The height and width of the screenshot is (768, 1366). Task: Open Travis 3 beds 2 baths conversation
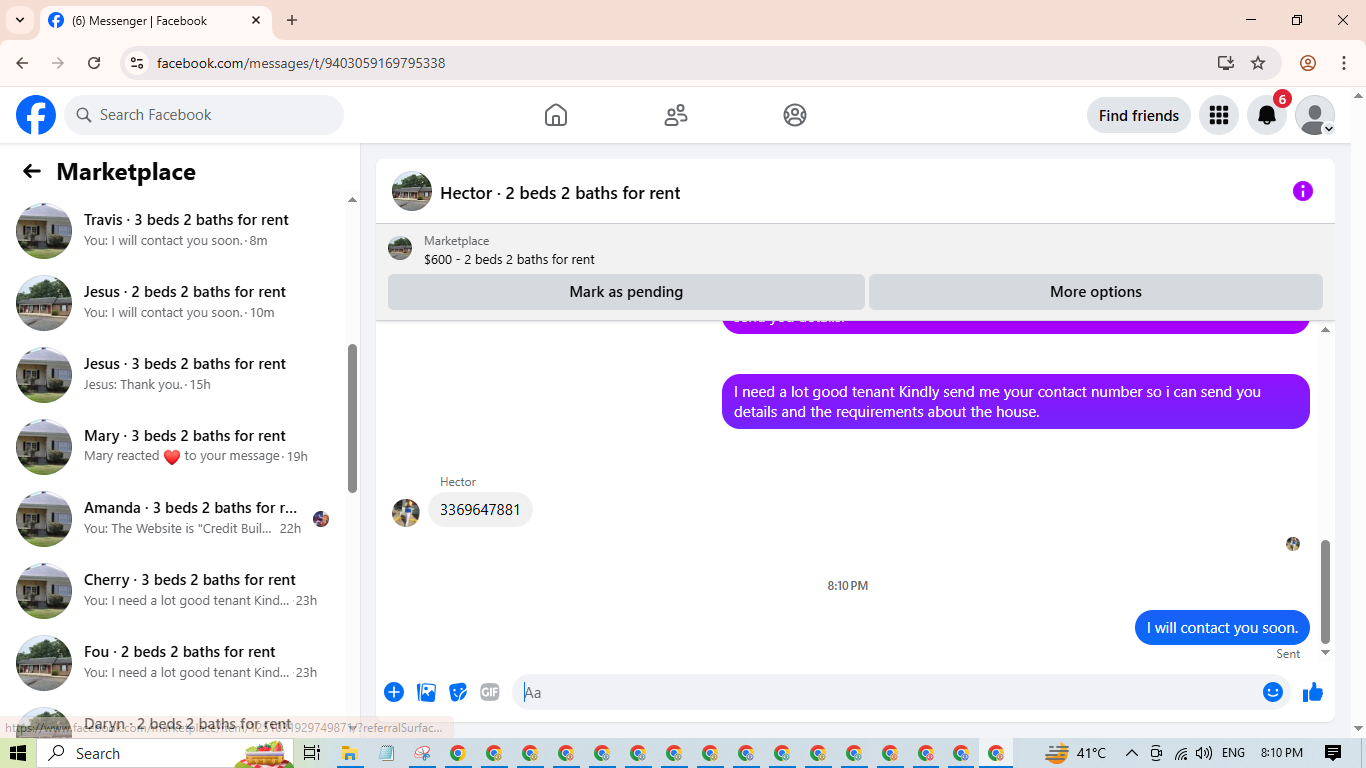click(x=175, y=230)
